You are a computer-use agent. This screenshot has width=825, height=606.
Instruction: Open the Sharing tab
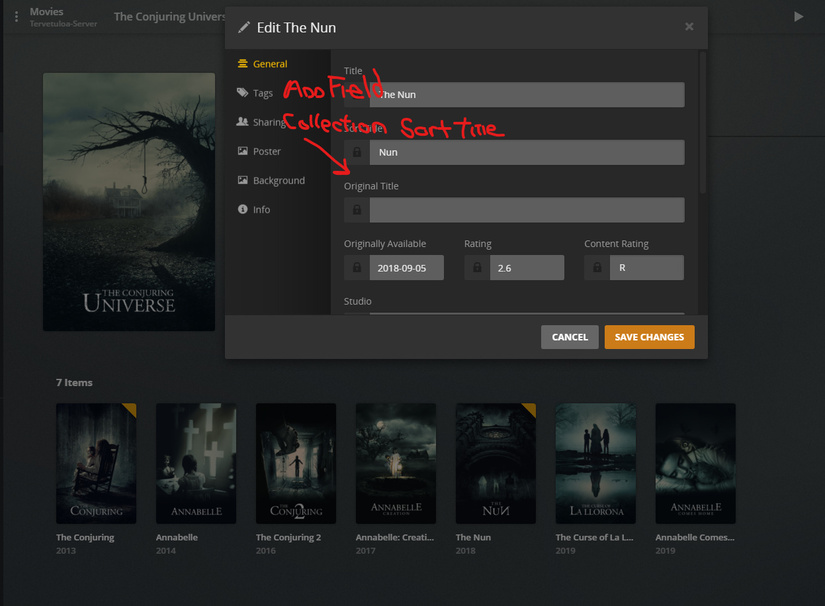(x=261, y=122)
